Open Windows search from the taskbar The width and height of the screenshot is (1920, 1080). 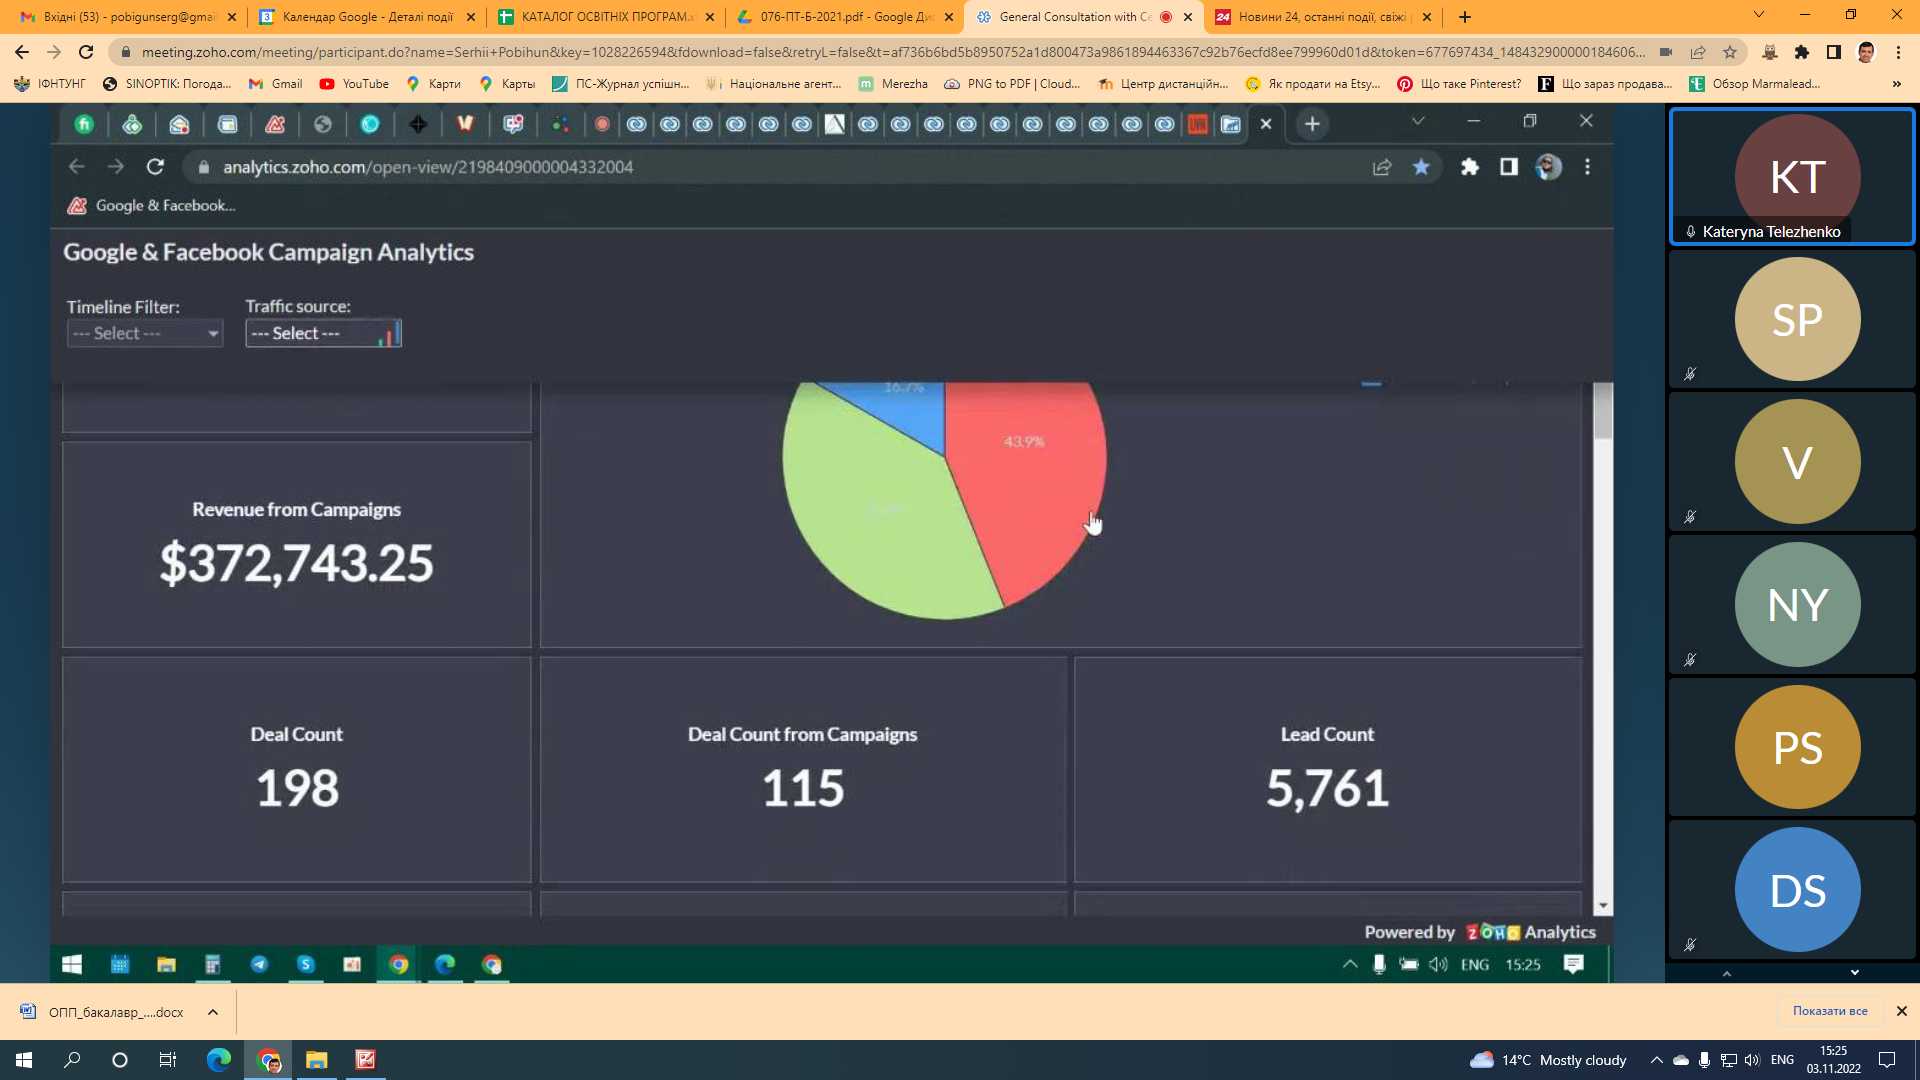click(72, 1060)
